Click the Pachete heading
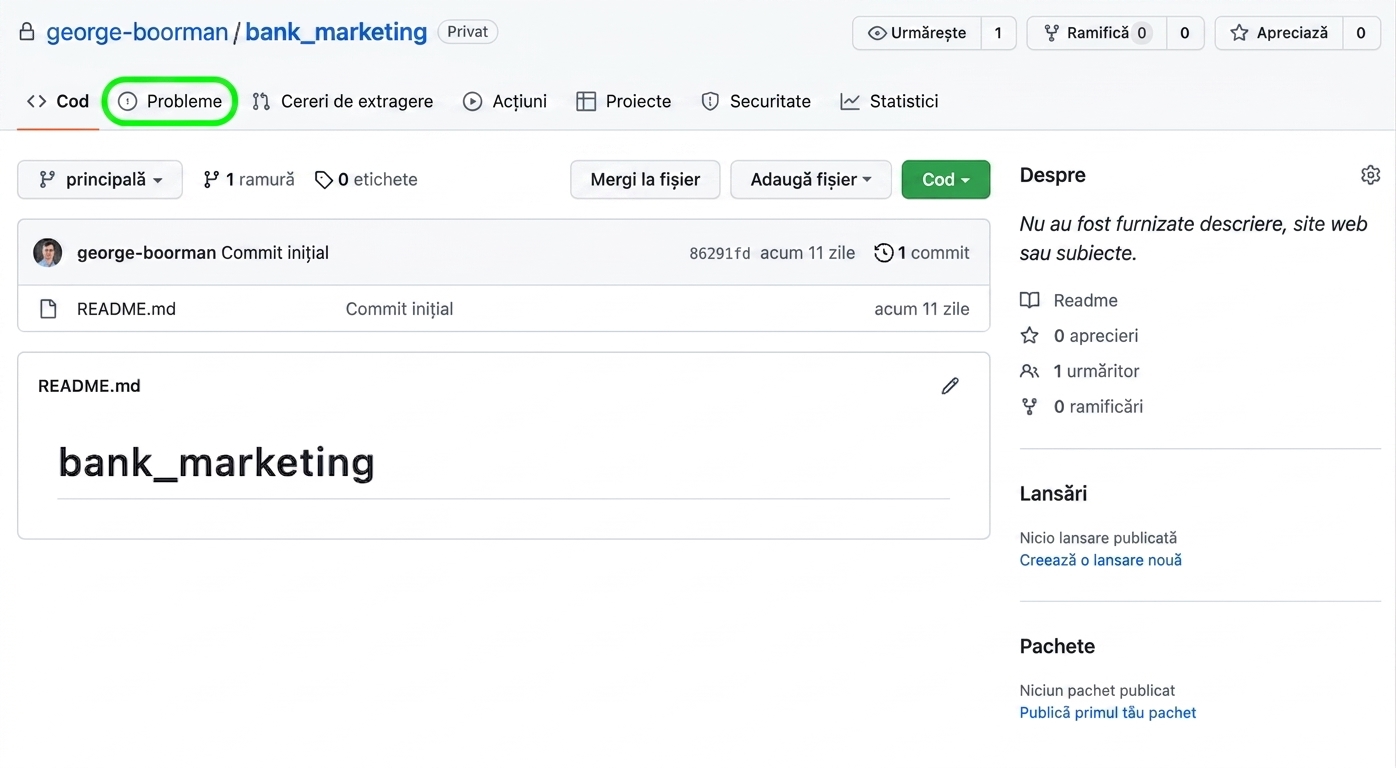Image resolution: width=1396 pixels, height=768 pixels. pyautogui.click(x=1057, y=647)
